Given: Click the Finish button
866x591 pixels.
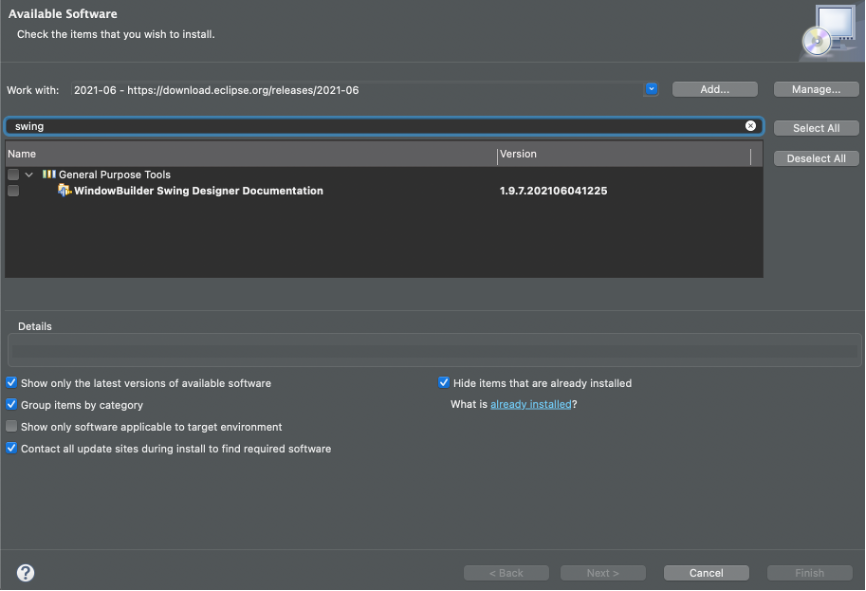Looking at the screenshot, I should (x=809, y=573).
